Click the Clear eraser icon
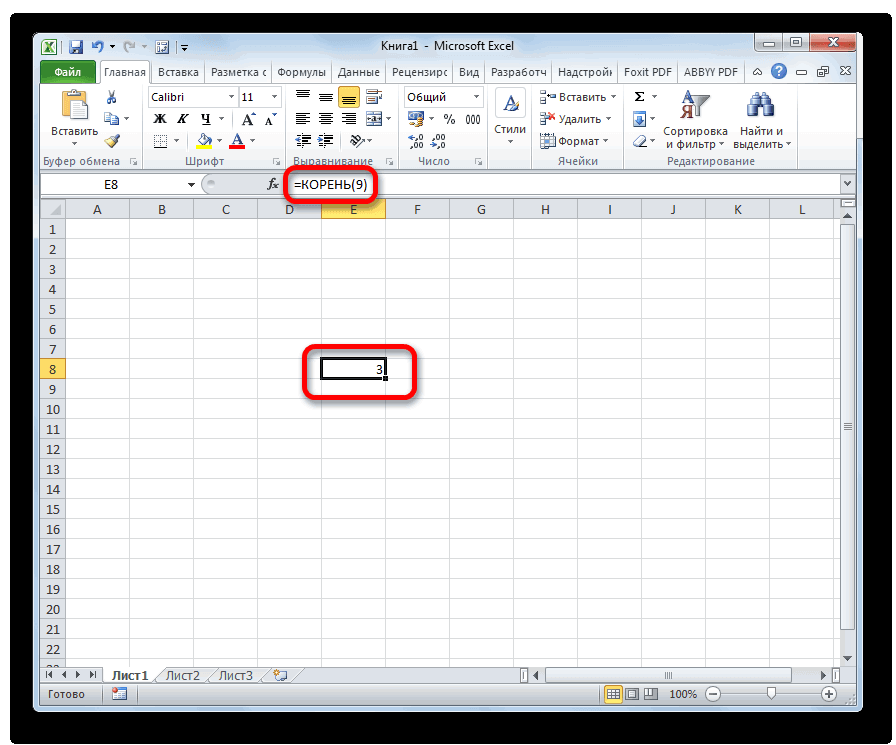This screenshot has width=896, height=745. 640,141
